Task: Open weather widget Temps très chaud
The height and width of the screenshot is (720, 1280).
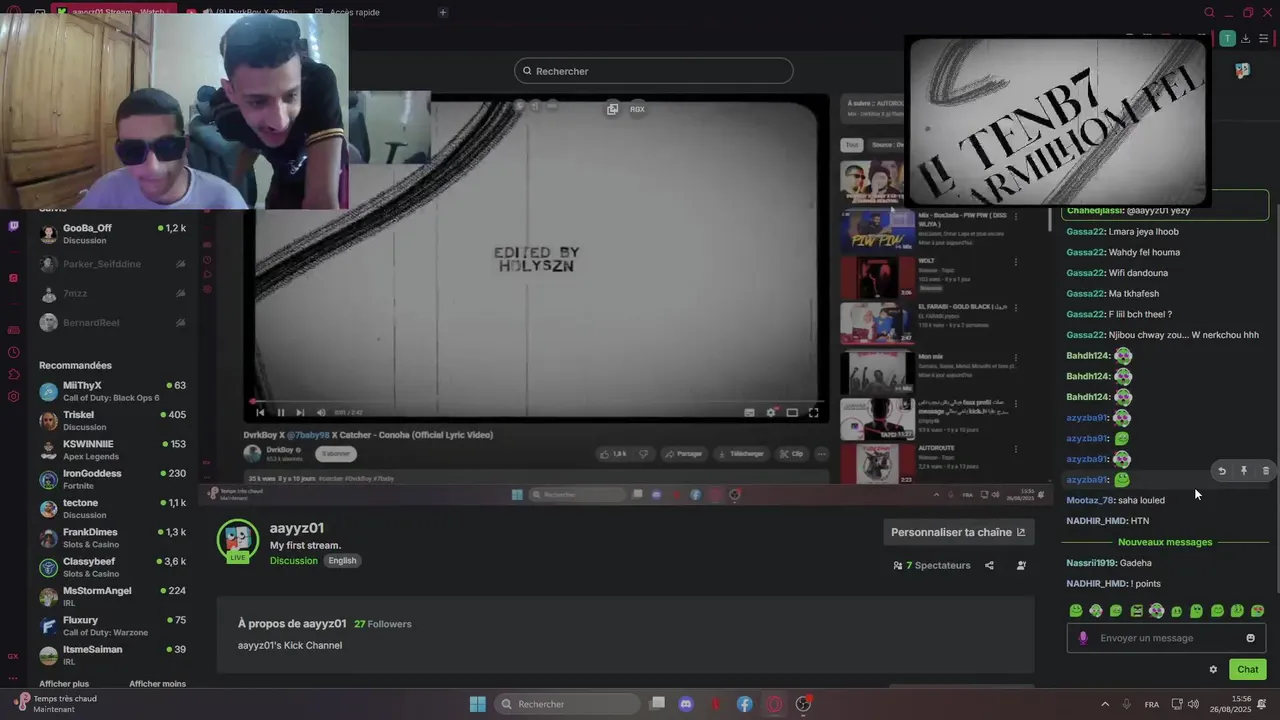Action: click(58, 704)
